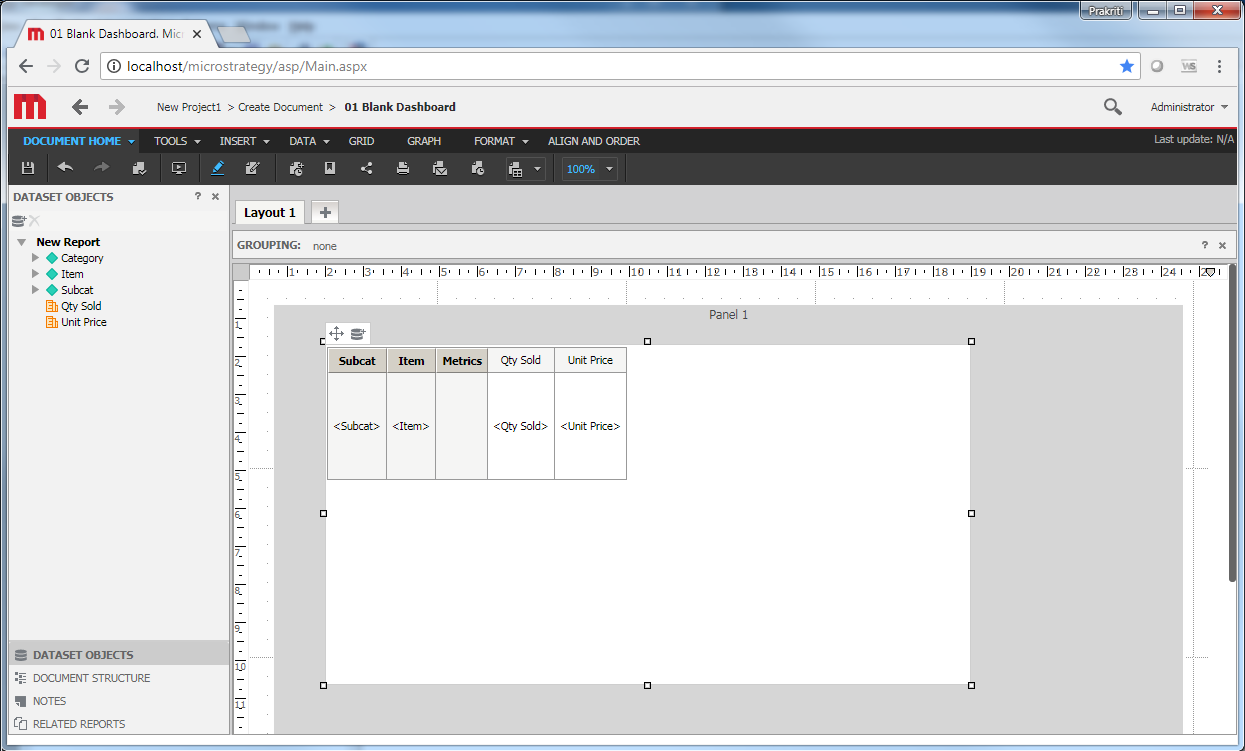
Task: Expand the Category attribute in Dataset Objects
Action: pyautogui.click(x=34, y=257)
